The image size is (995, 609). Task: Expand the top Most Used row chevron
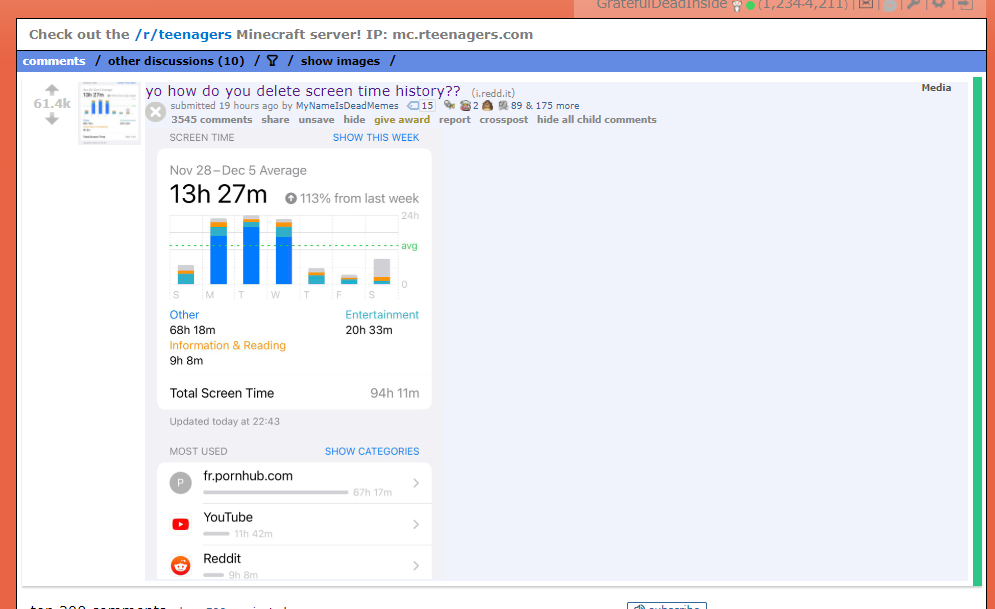point(416,483)
